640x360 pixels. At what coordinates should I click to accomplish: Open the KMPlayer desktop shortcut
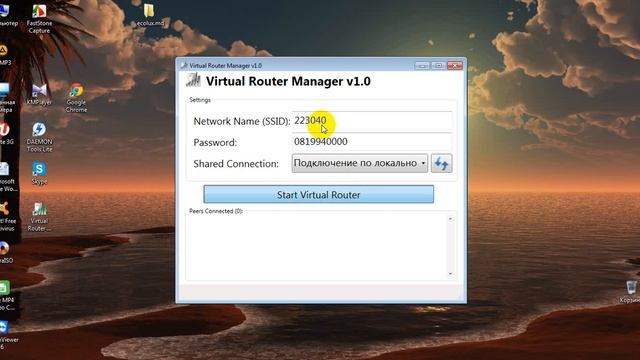click(x=39, y=95)
